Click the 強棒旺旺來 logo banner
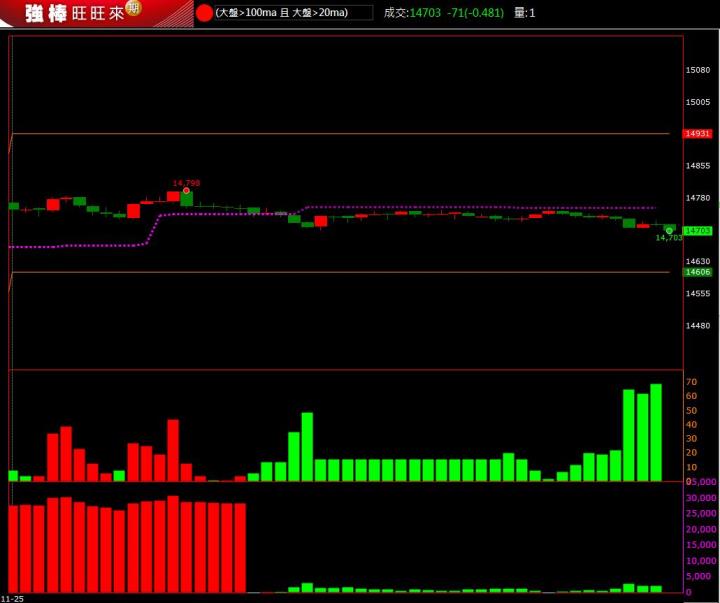The width and height of the screenshot is (720, 603). (x=96, y=13)
